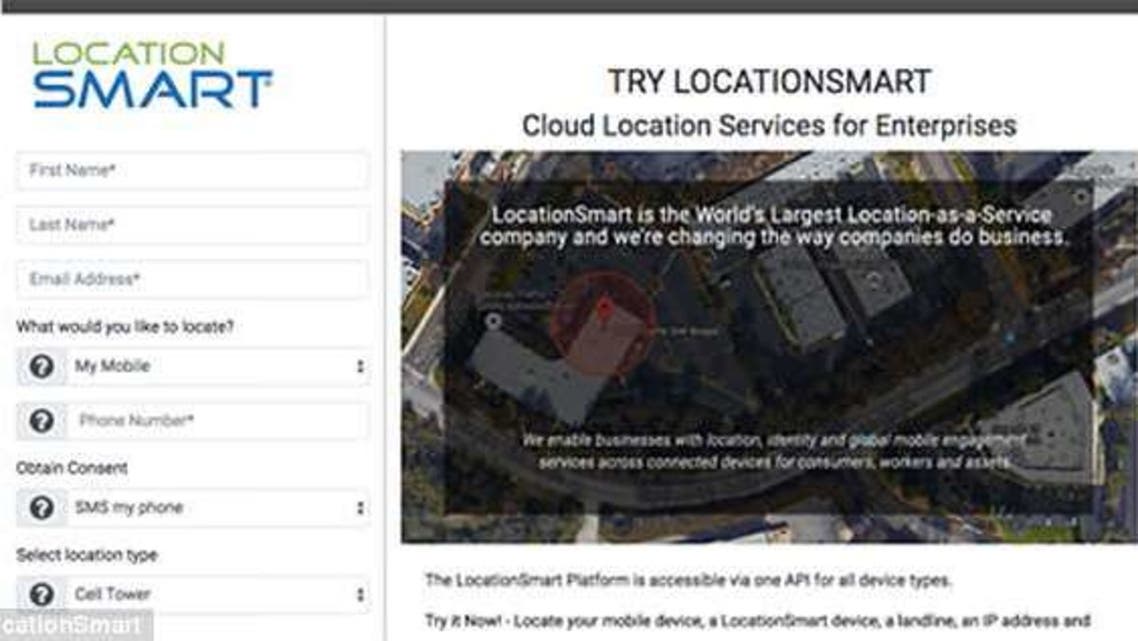Click the 'Select location type' label
The width and height of the screenshot is (1138, 641).
(x=87, y=555)
